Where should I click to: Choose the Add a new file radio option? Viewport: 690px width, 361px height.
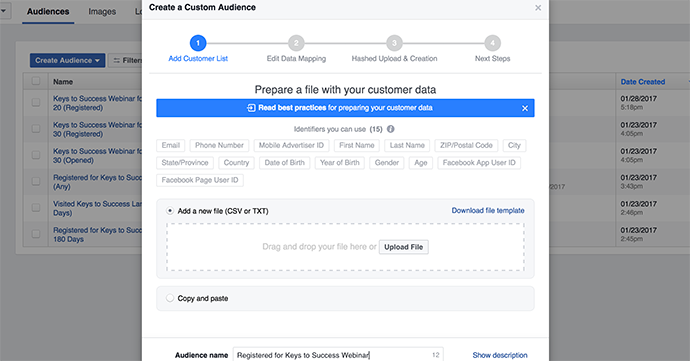pyautogui.click(x=170, y=211)
